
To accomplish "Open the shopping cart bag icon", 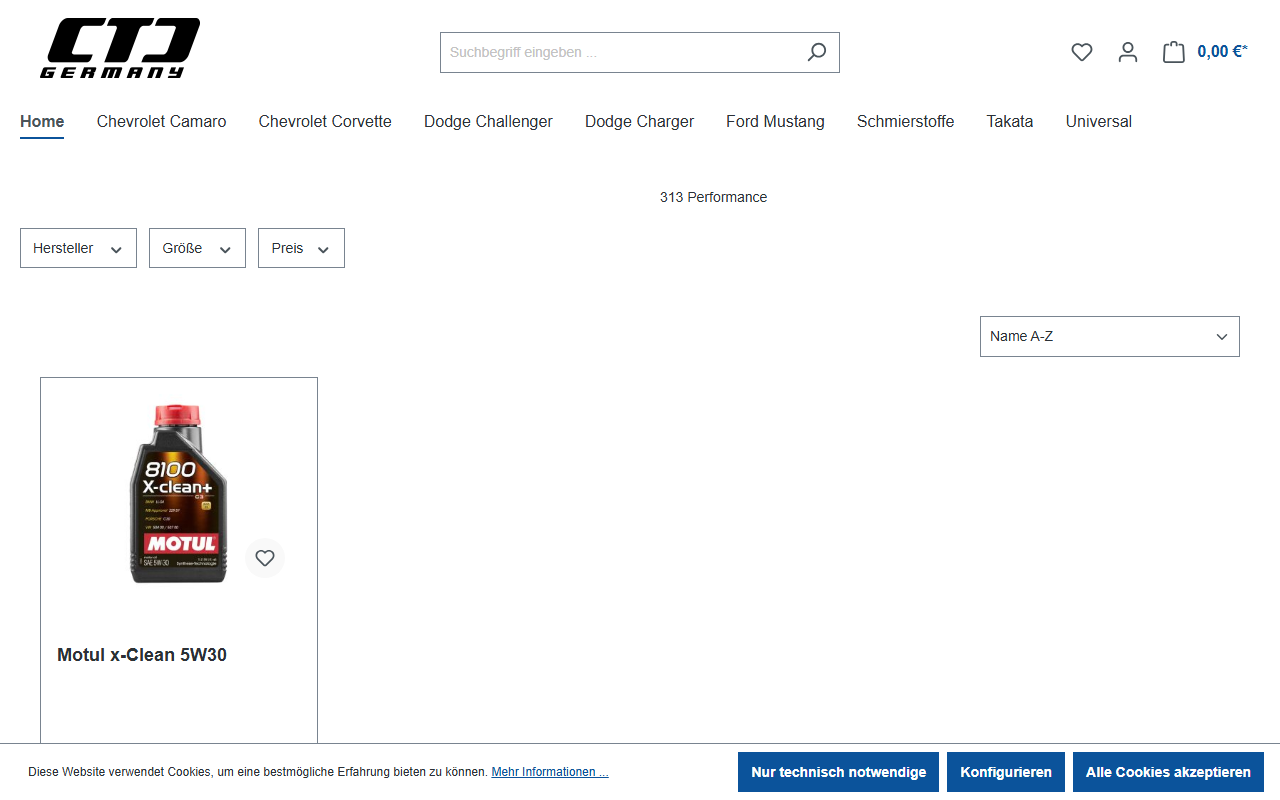I will coord(1174,52).
